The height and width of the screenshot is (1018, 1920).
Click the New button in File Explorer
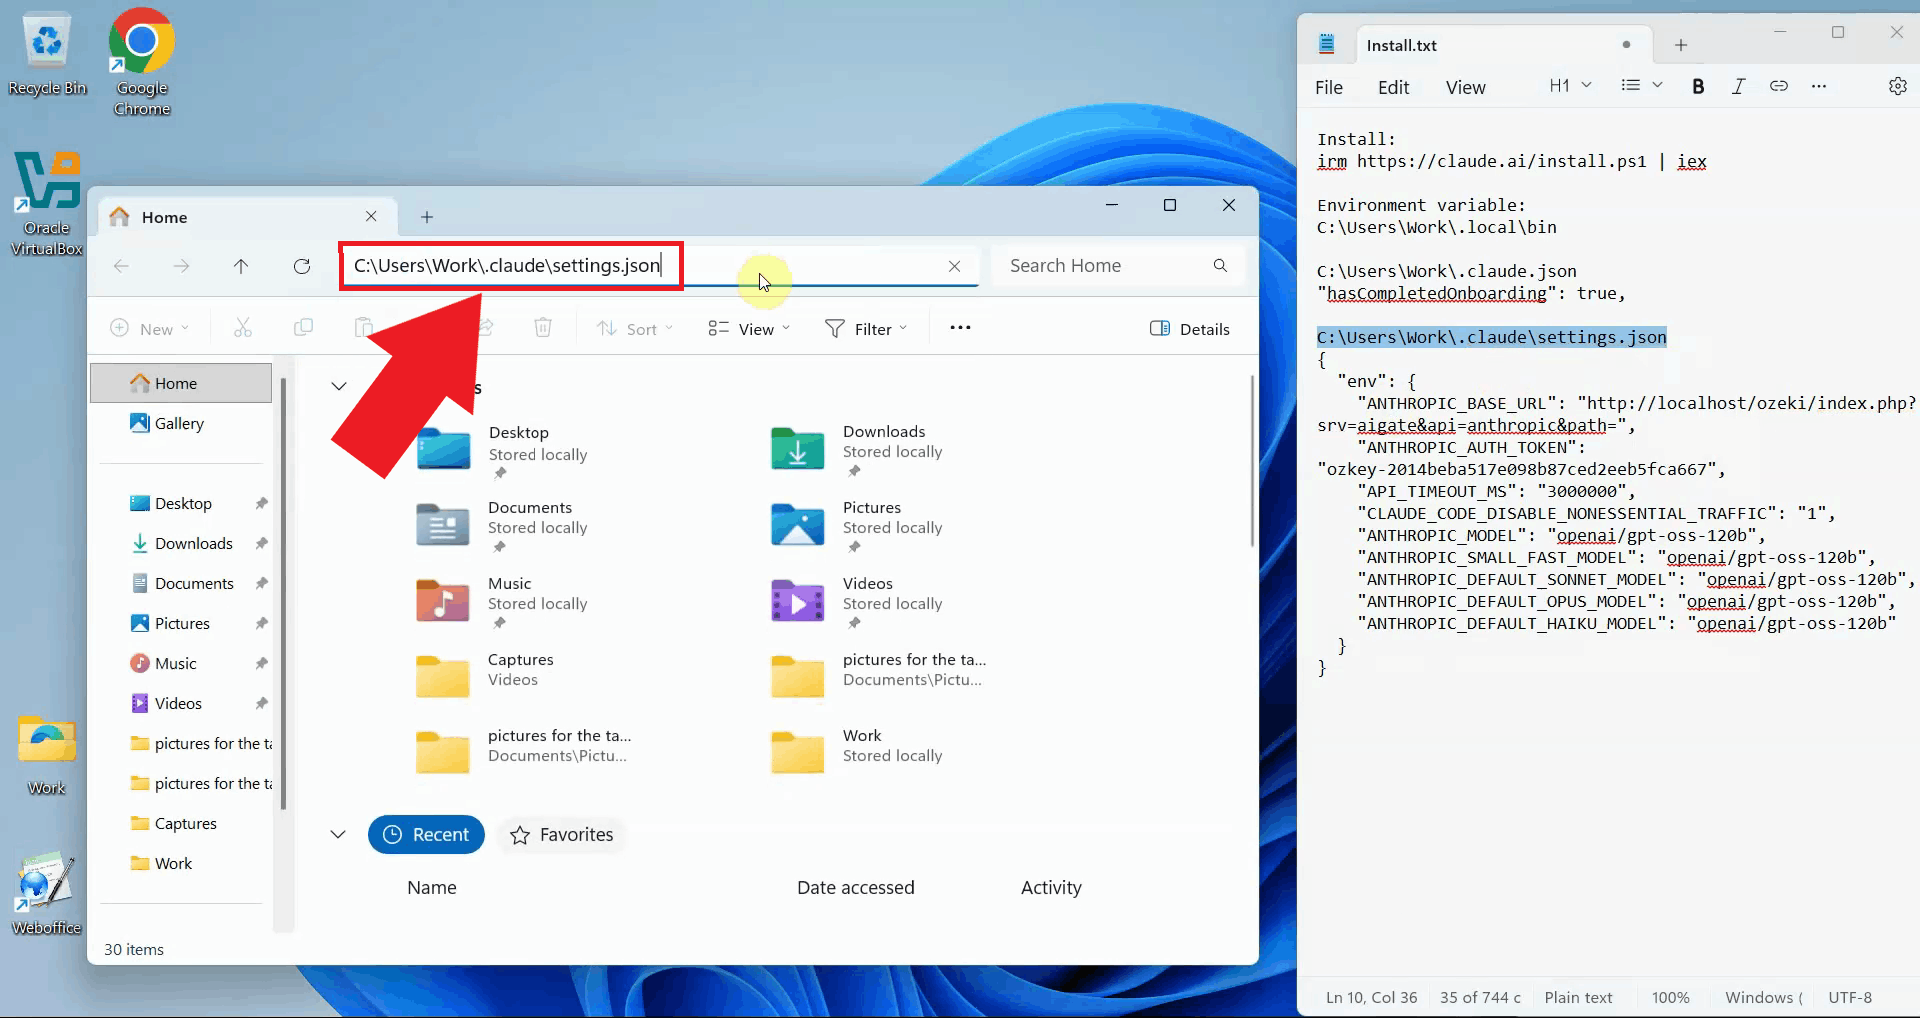pos(150,327)
